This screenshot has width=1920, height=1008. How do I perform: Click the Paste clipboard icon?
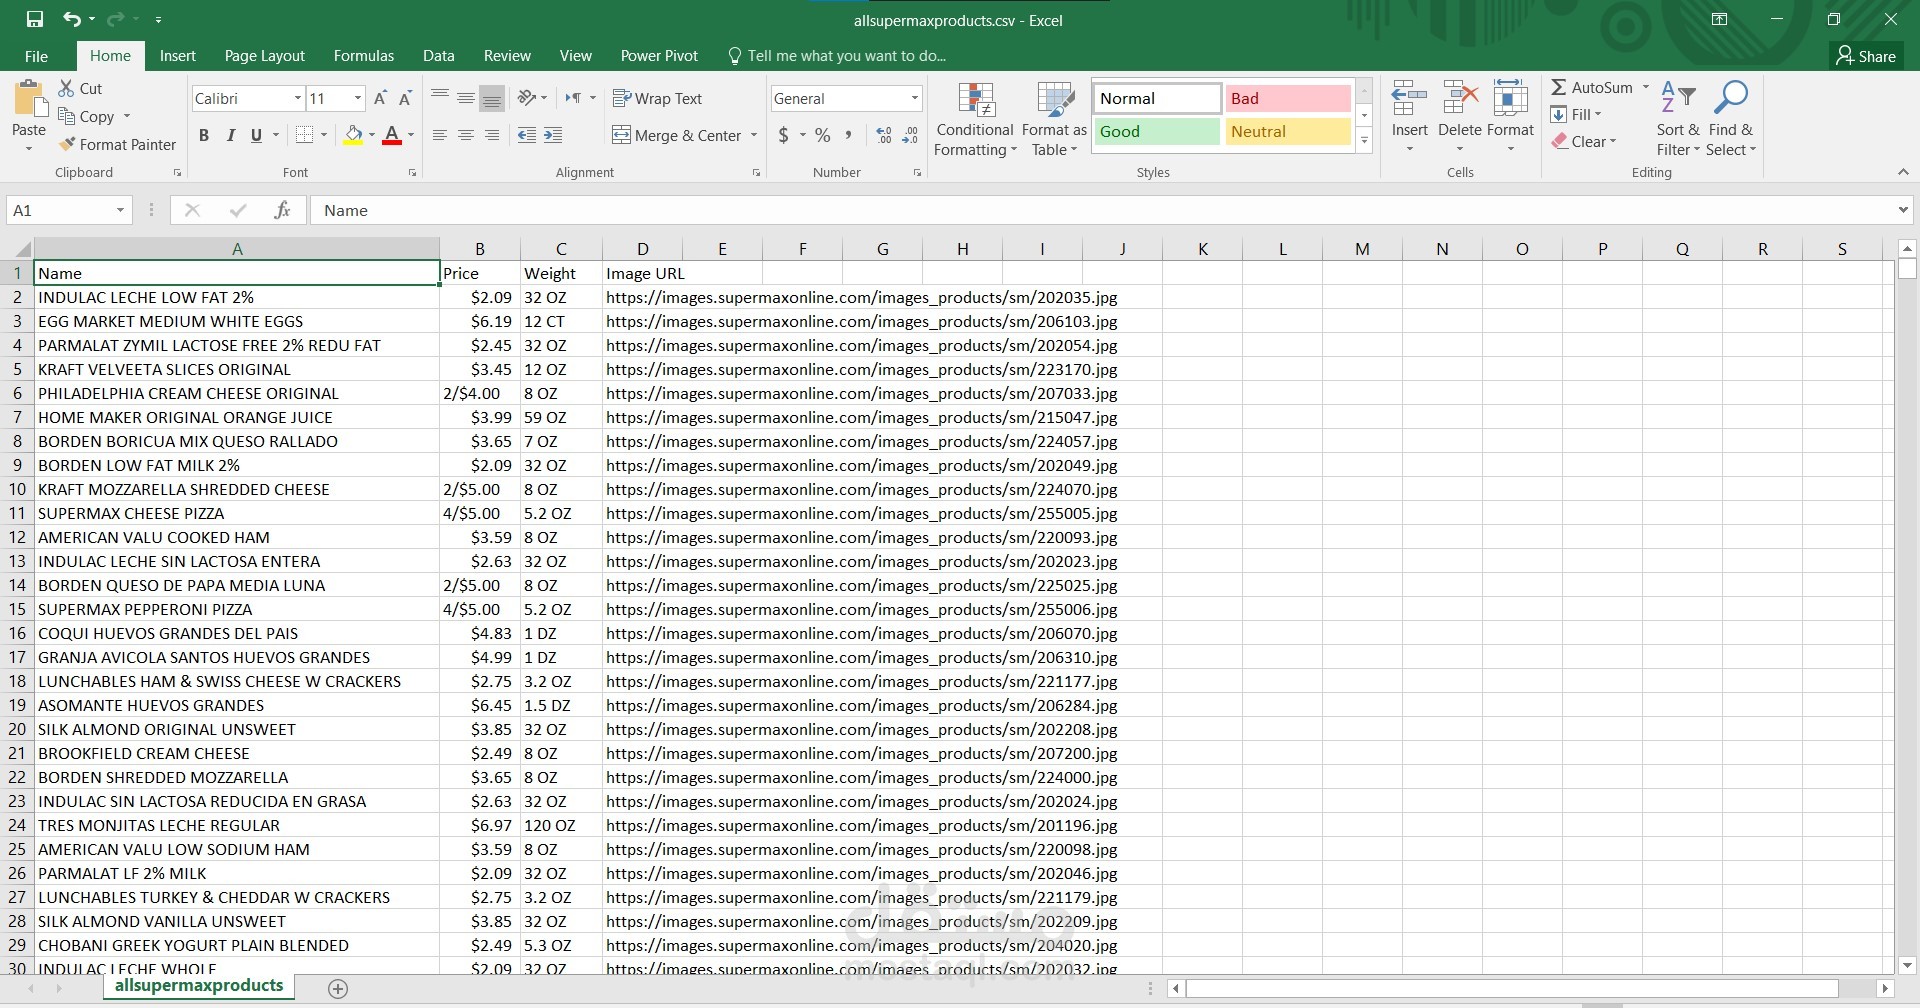point(29,100)
